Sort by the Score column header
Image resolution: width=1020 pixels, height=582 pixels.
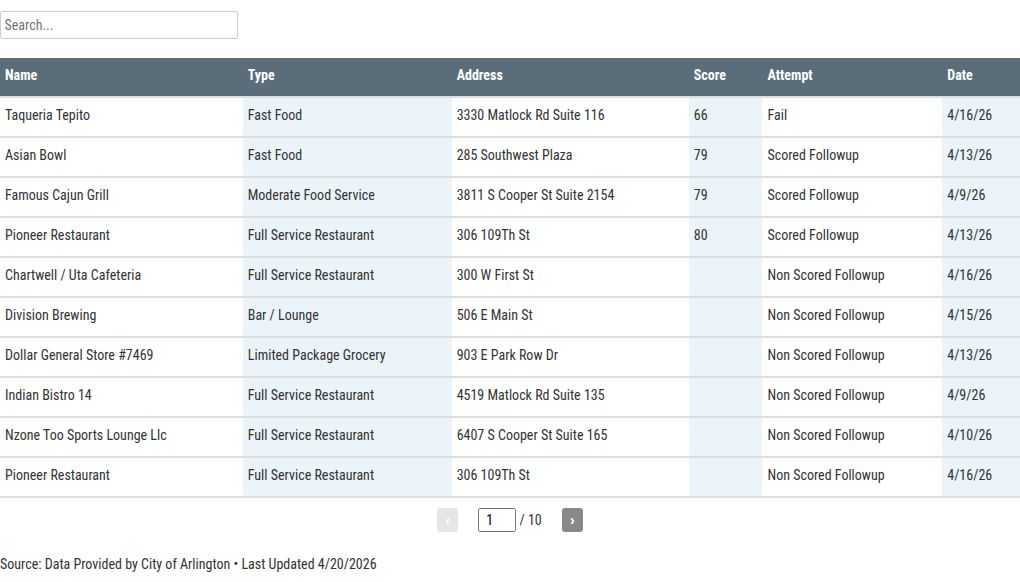pos(709,75)
